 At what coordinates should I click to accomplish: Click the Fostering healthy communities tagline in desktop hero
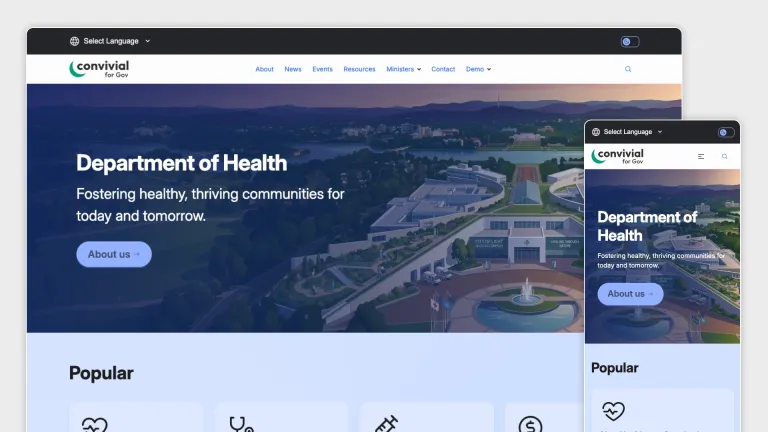[211, 205]
